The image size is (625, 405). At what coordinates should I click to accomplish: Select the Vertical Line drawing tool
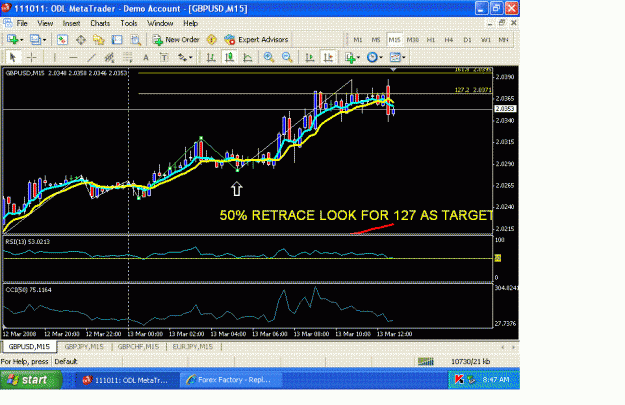click(55, 57)
